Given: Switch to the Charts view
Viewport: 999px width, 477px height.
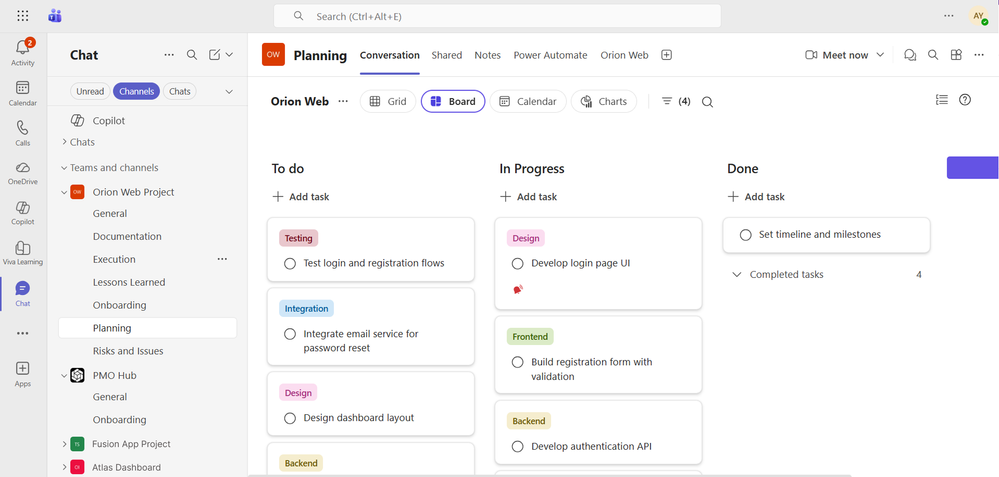Looking at the screenshot, I should pyautogui.click(x=603, y=101).
